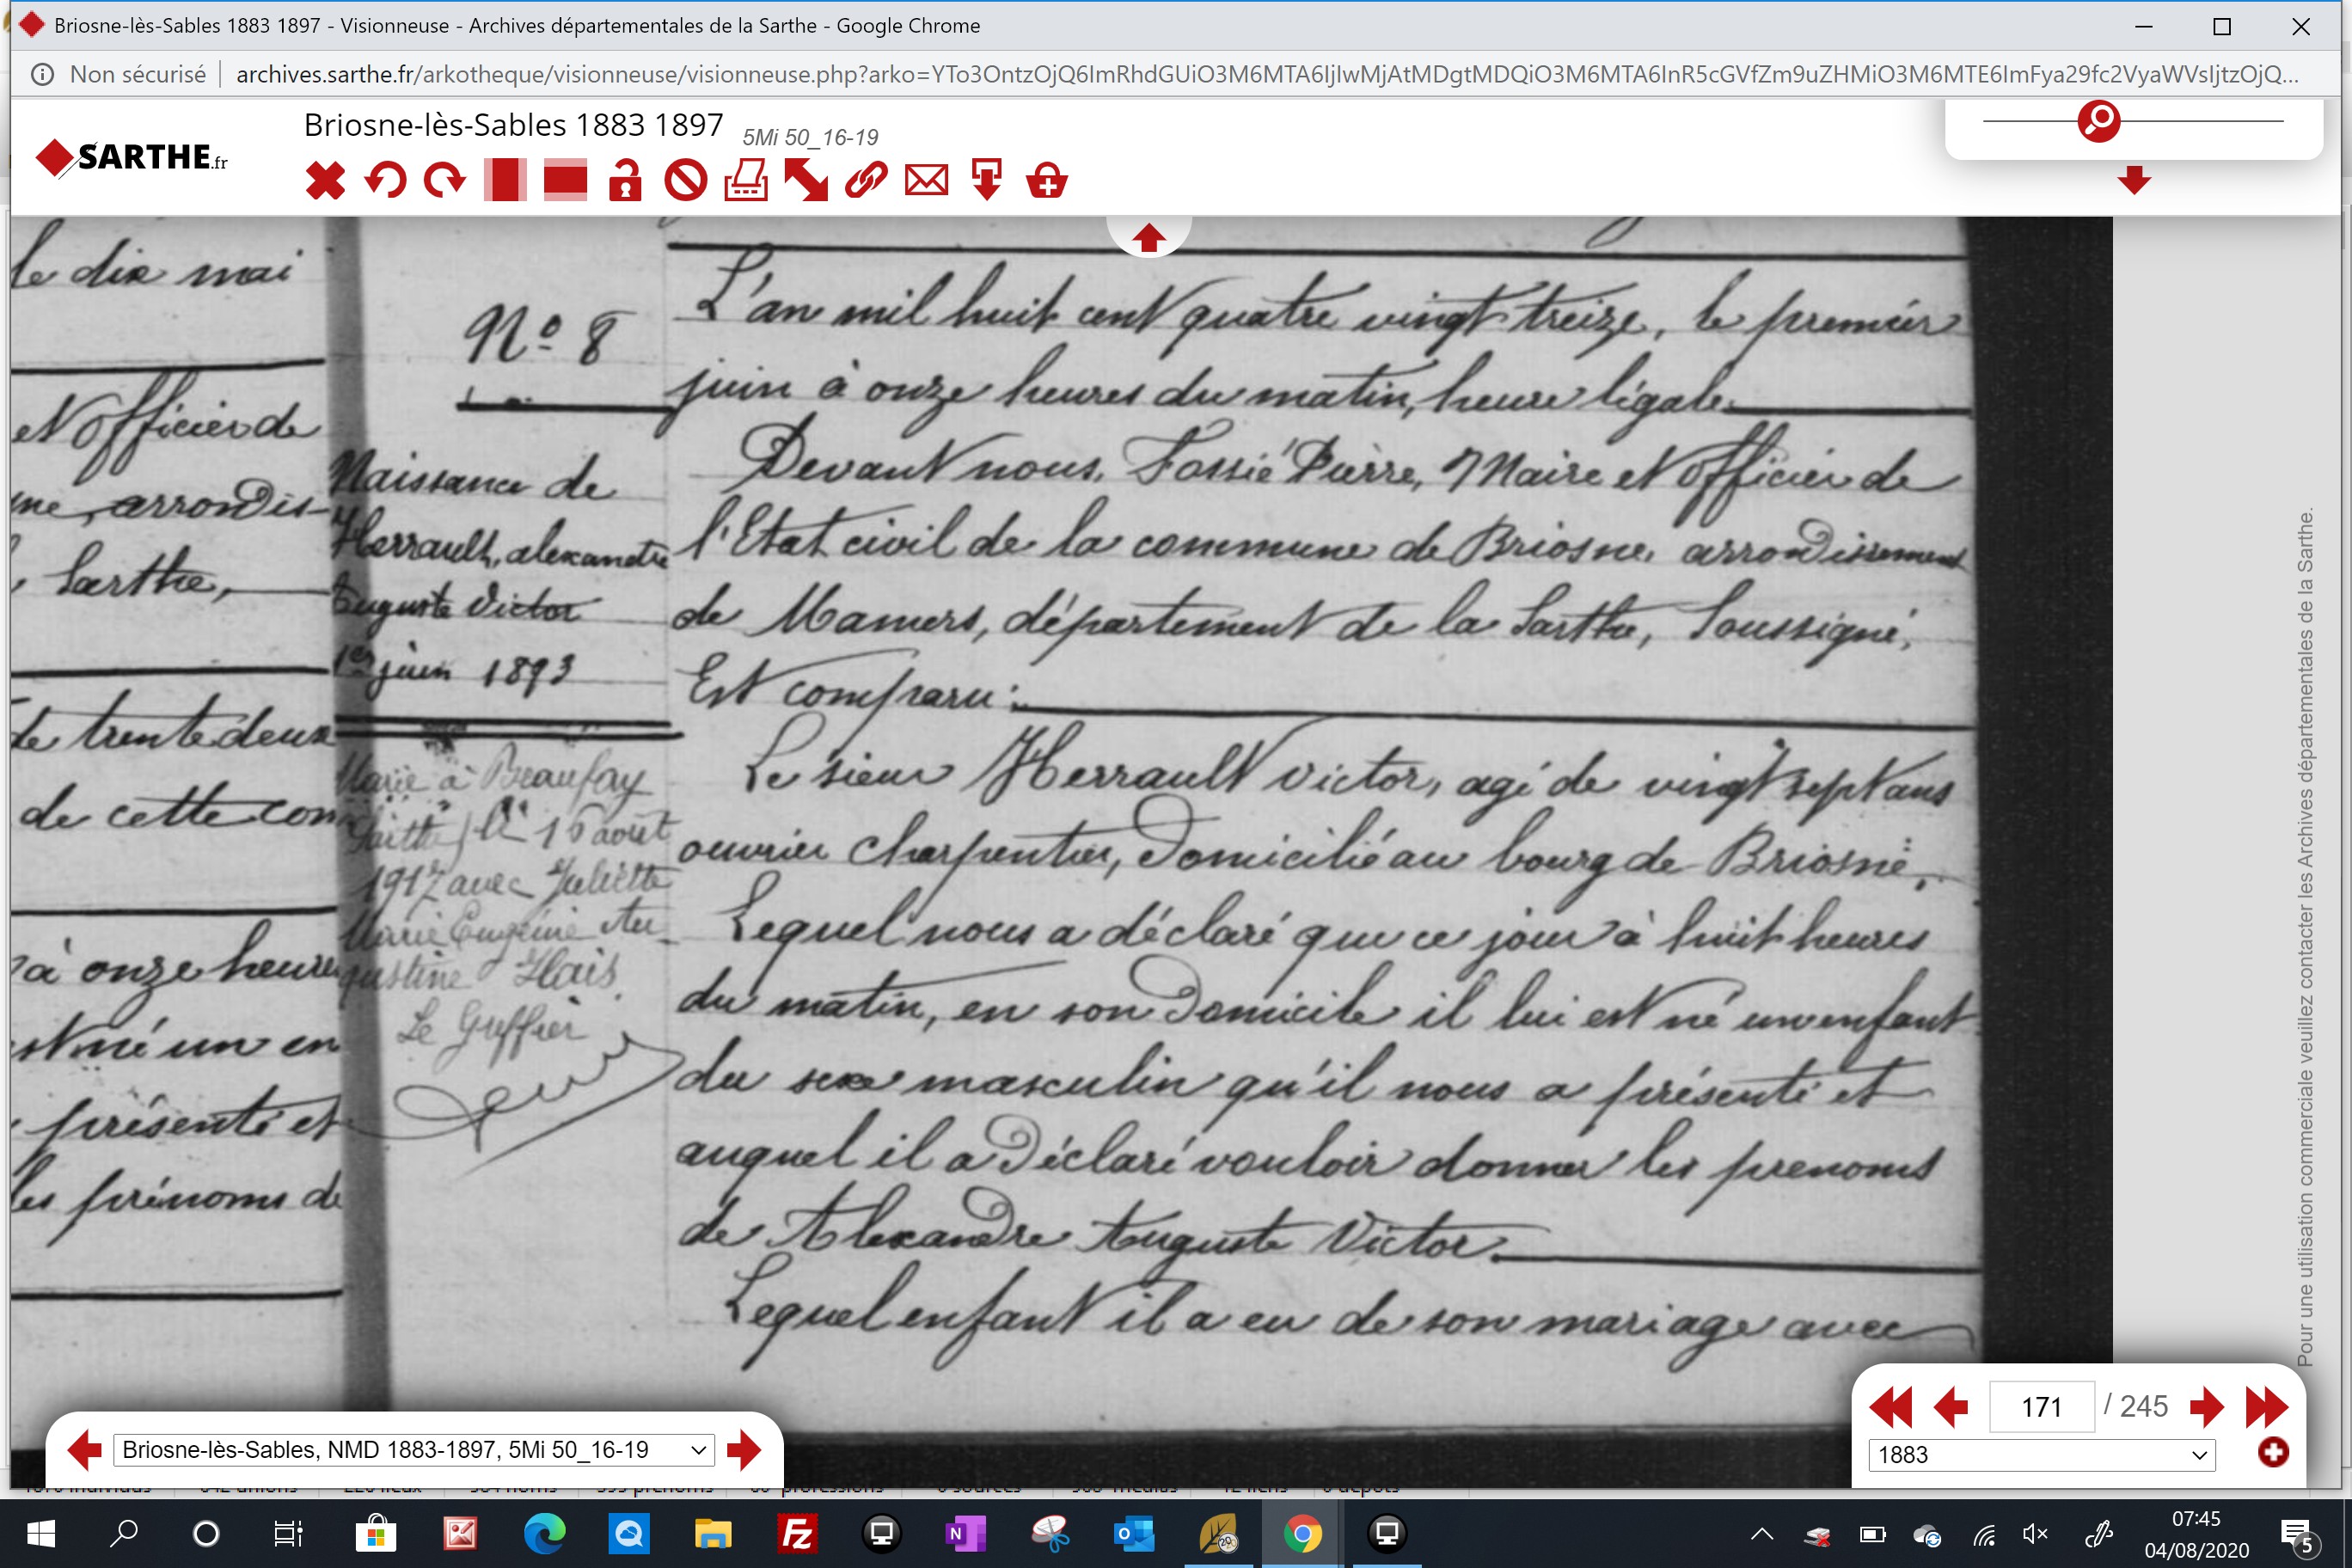Download the image with download arrow icon

pos(986,181)
